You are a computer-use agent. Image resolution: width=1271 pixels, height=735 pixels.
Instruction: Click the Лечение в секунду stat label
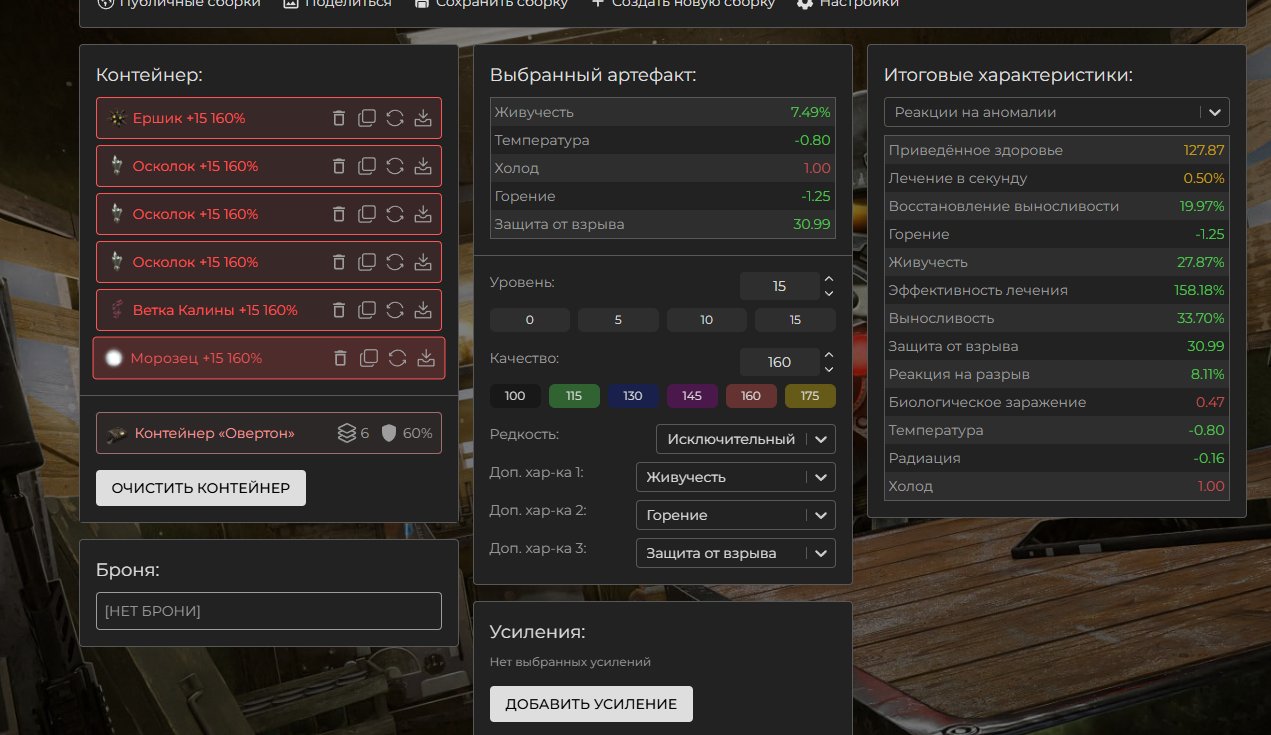click(x=958, y=178)
